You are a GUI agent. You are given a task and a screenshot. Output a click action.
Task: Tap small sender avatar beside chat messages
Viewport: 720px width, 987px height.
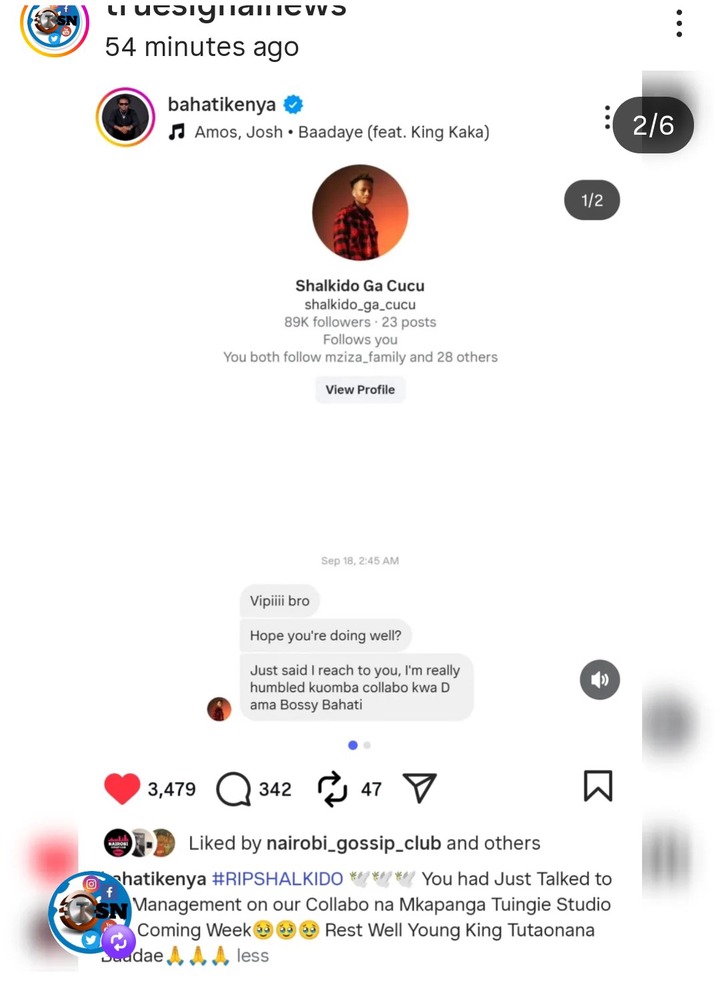coord(219,709)
